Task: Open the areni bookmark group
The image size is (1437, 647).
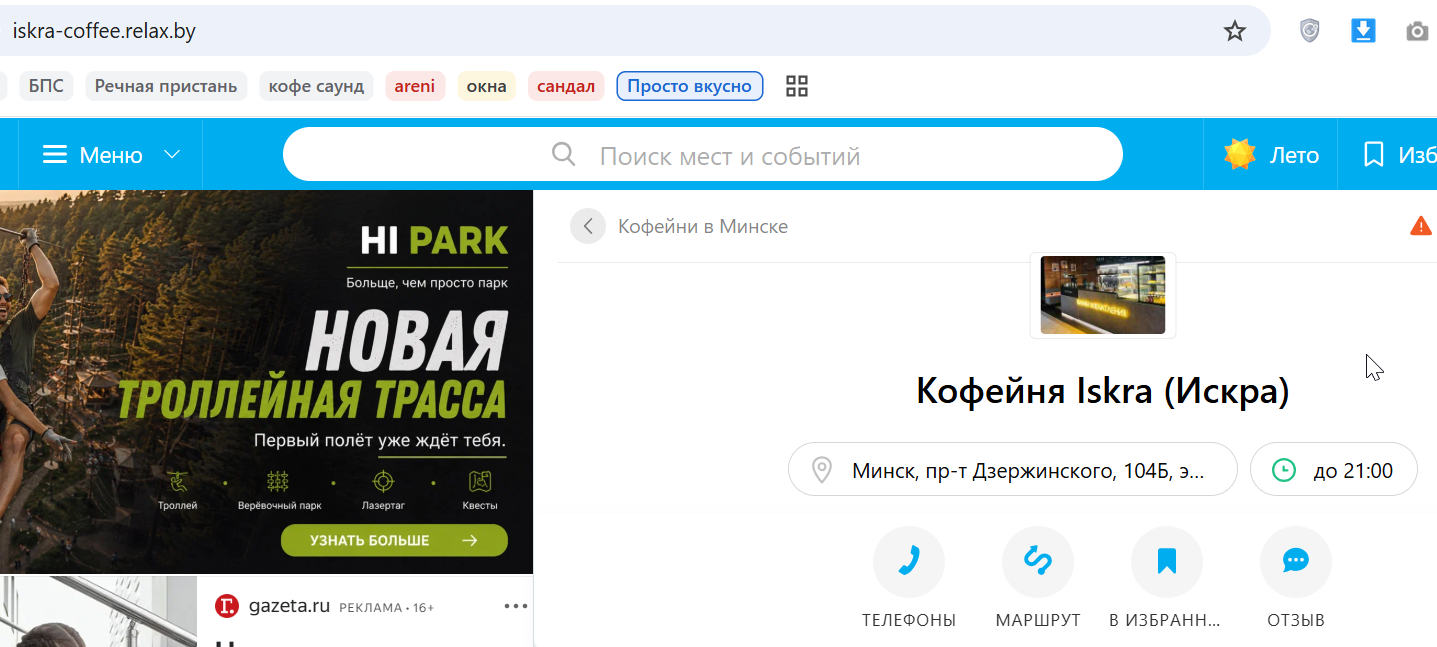Action: (415, 86)
